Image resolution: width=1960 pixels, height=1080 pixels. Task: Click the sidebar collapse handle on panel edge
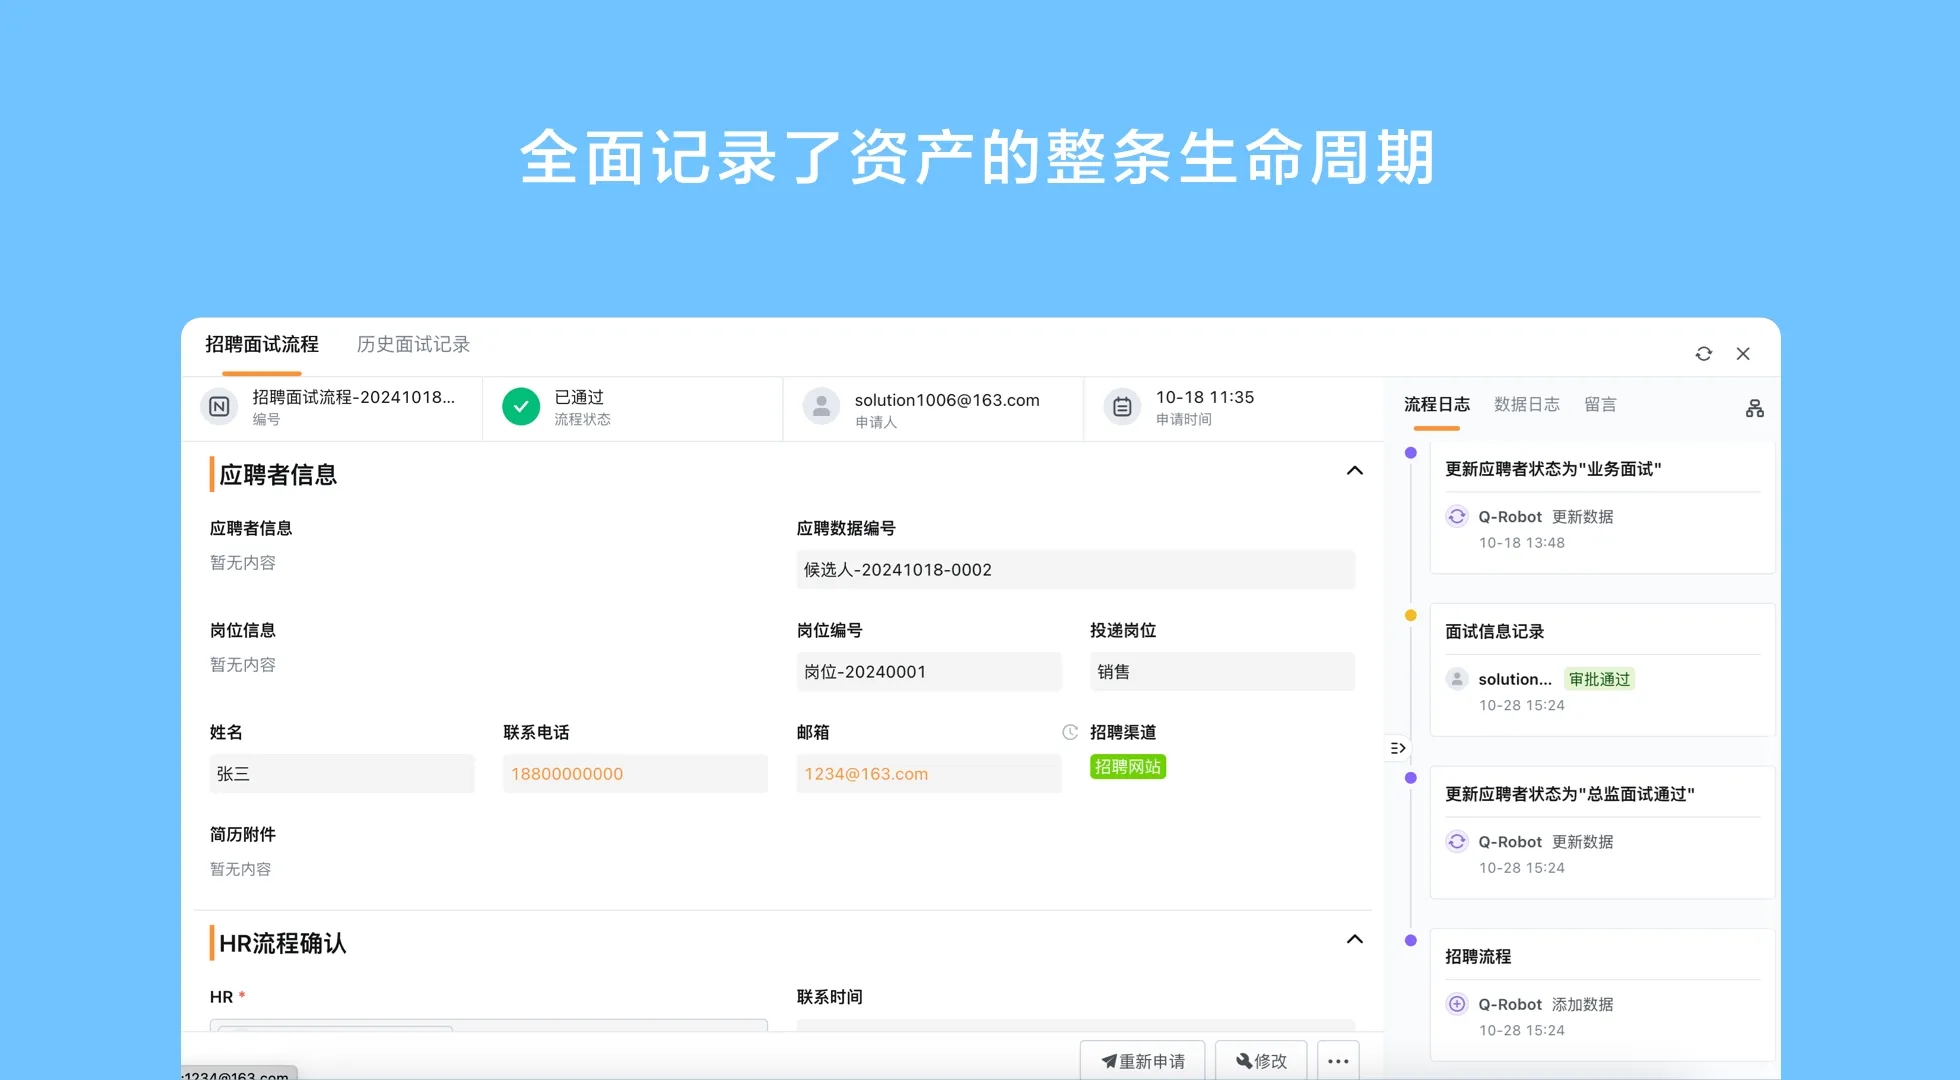click(1396, 747)
